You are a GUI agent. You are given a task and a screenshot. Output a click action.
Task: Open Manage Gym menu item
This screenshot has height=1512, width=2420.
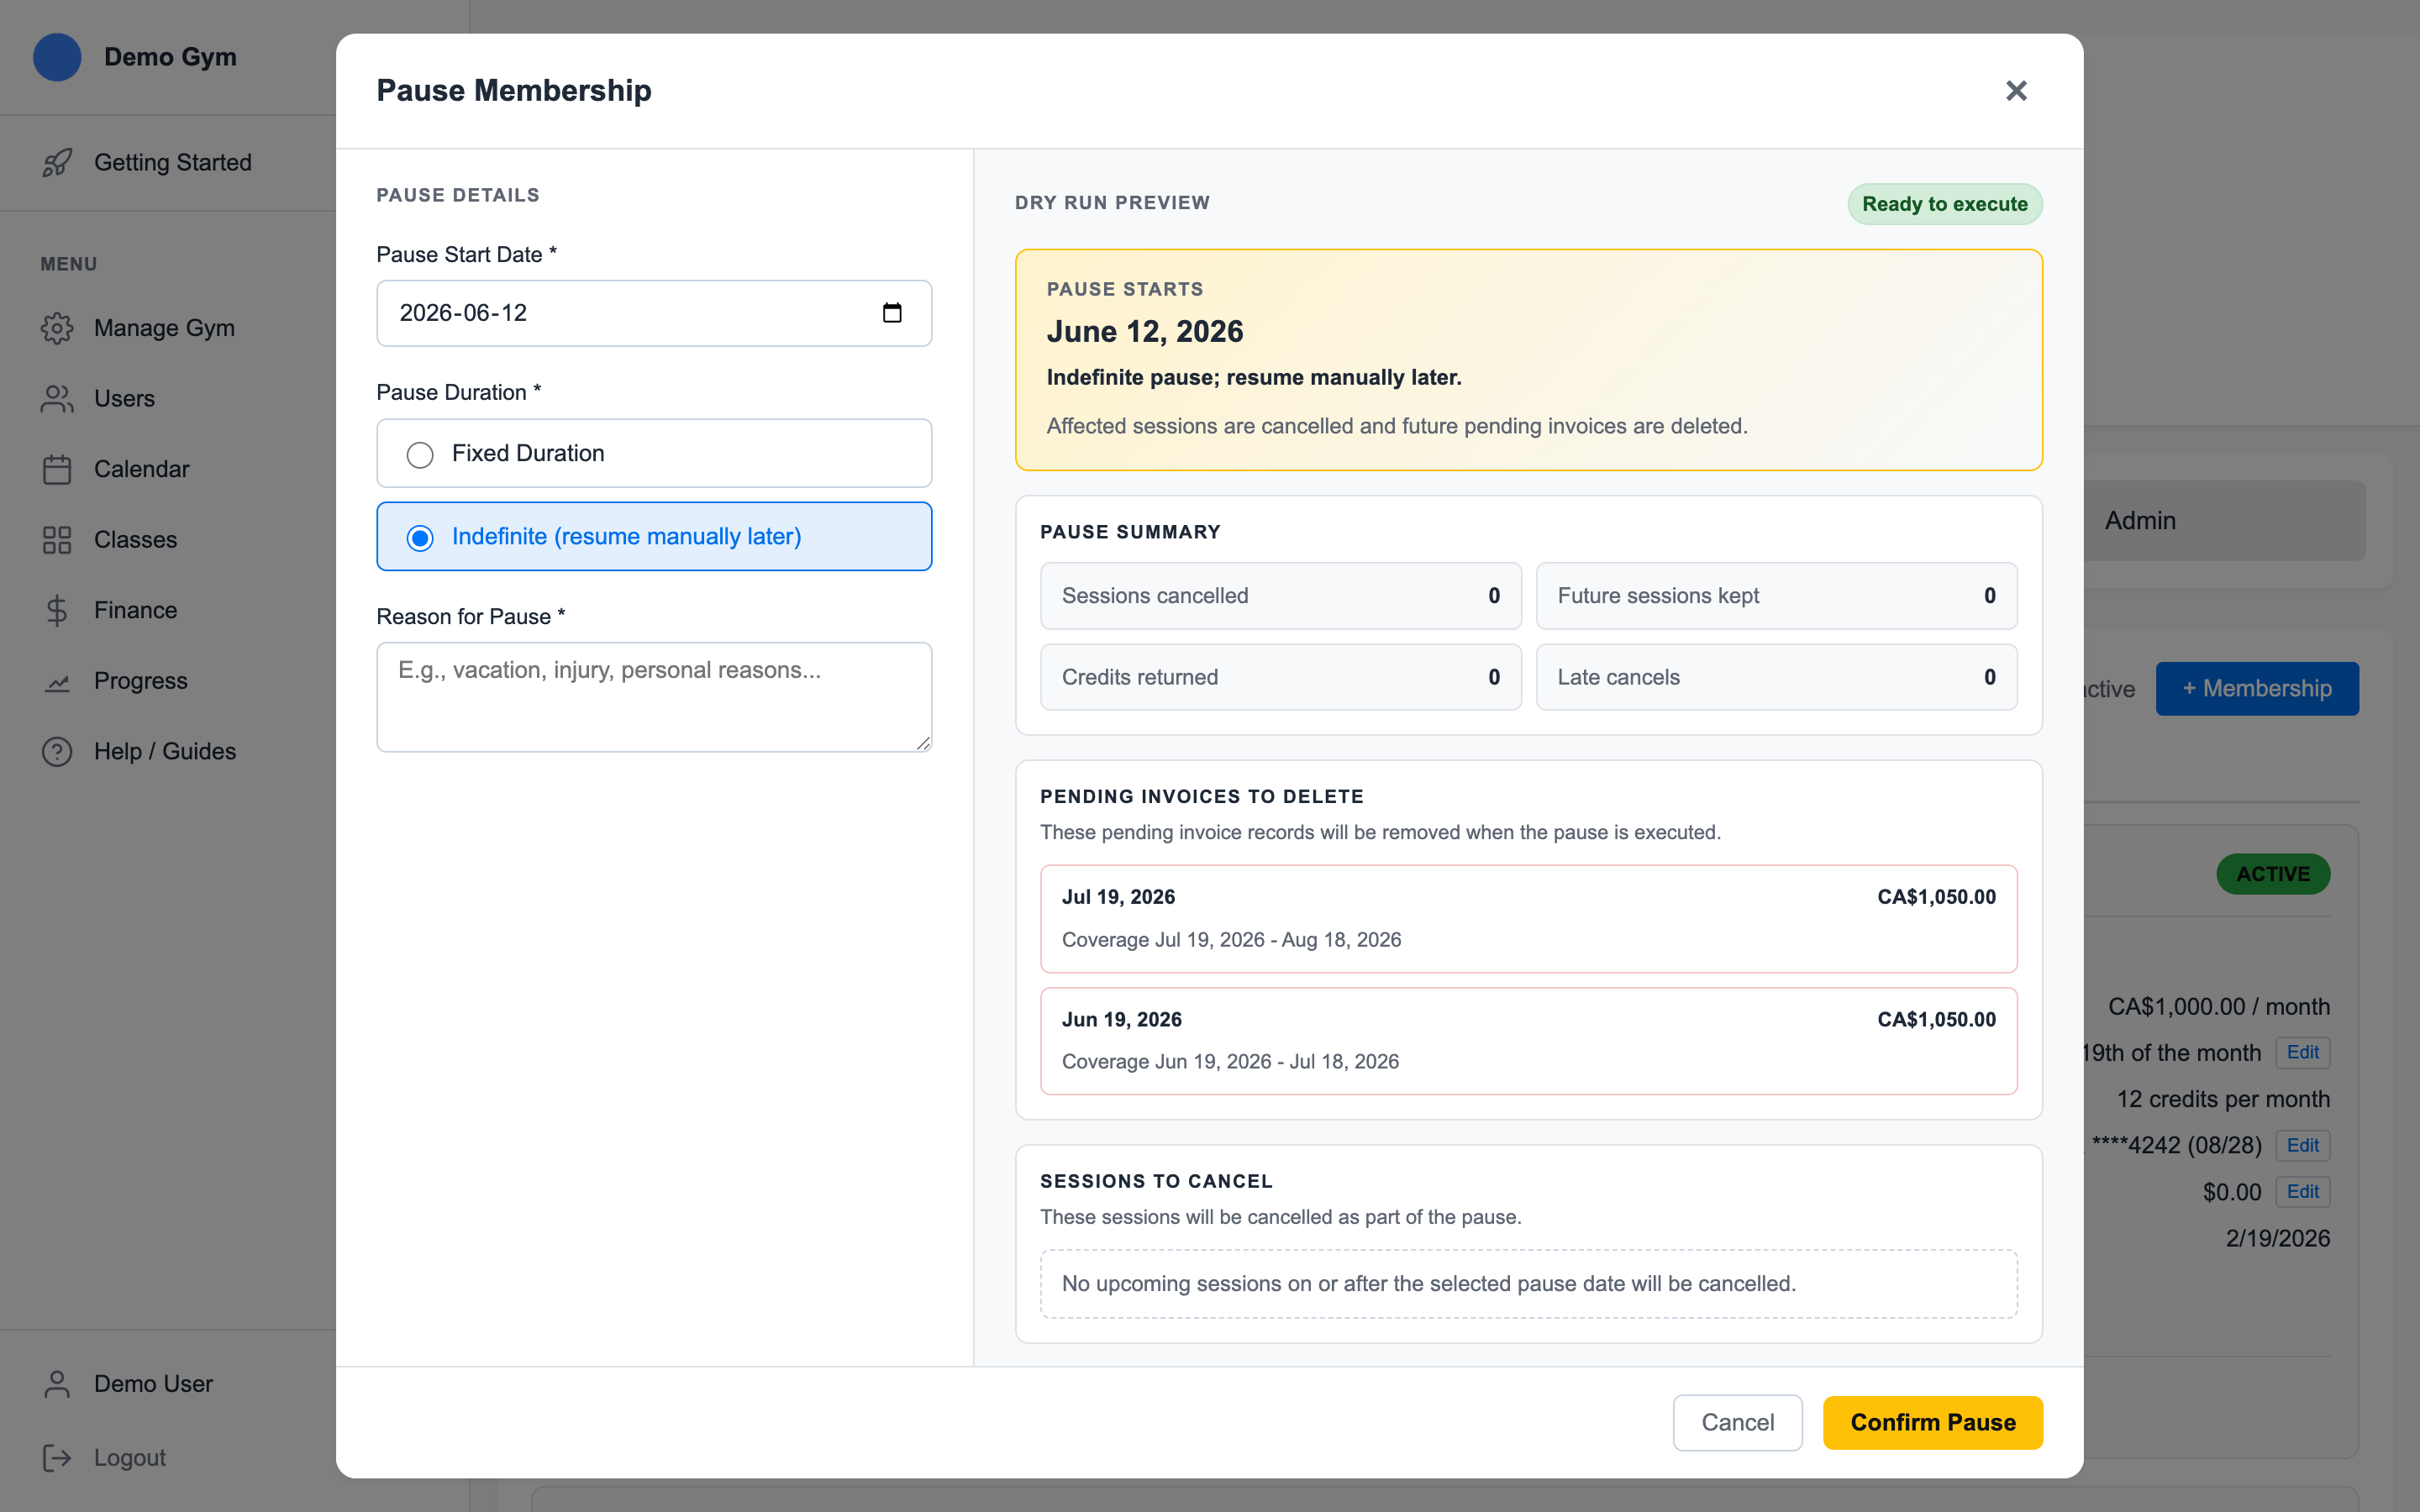164,328
